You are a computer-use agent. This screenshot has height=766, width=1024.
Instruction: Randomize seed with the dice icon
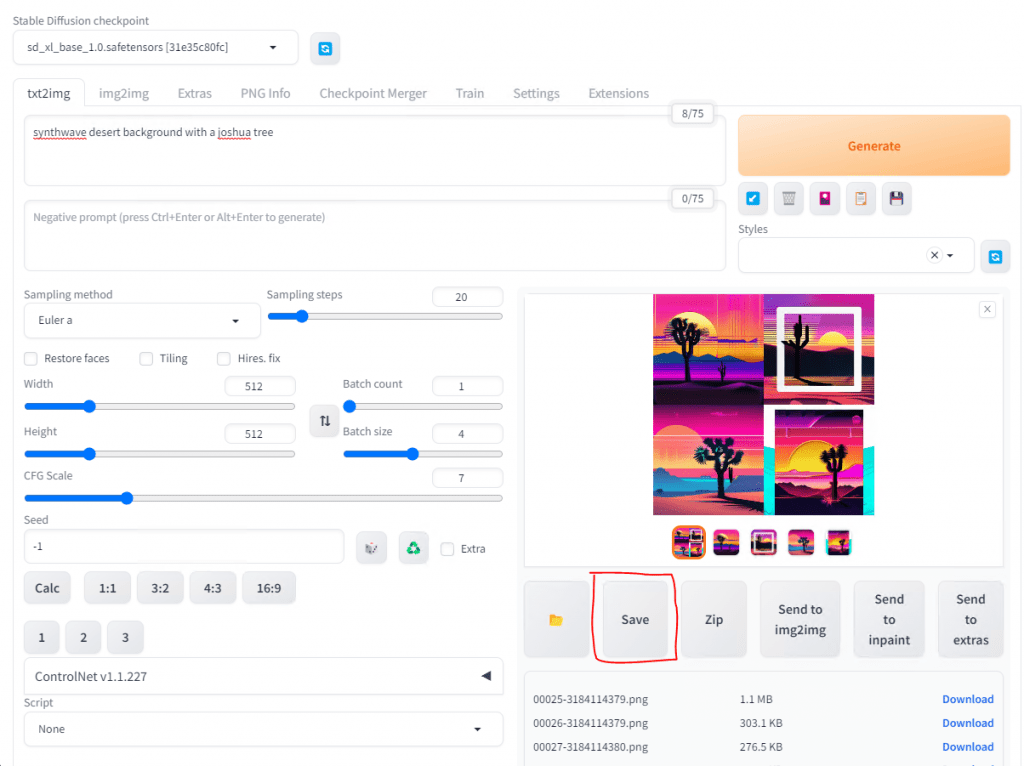click(x=372, y=548)
